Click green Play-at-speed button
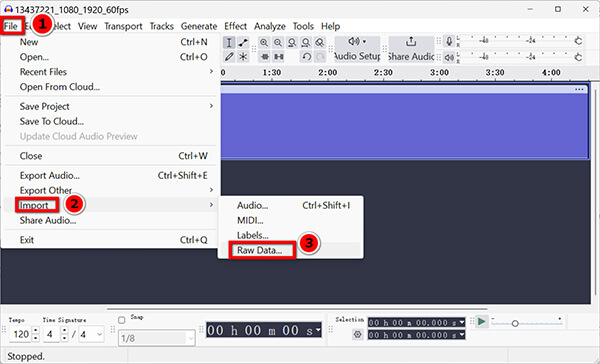This screenshot has height=364, width=600. coord(482,322)
